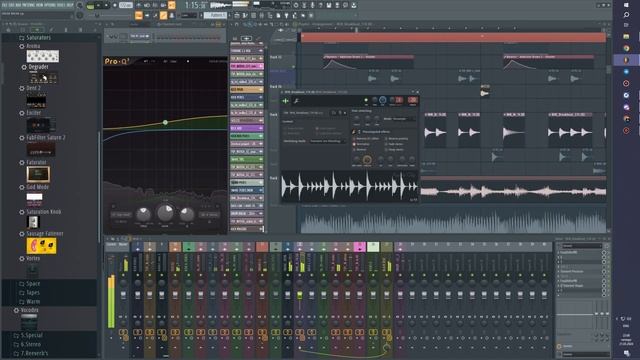
Task: Toggle the Pat/Song mode switch
Action: (x=90, y=6)
